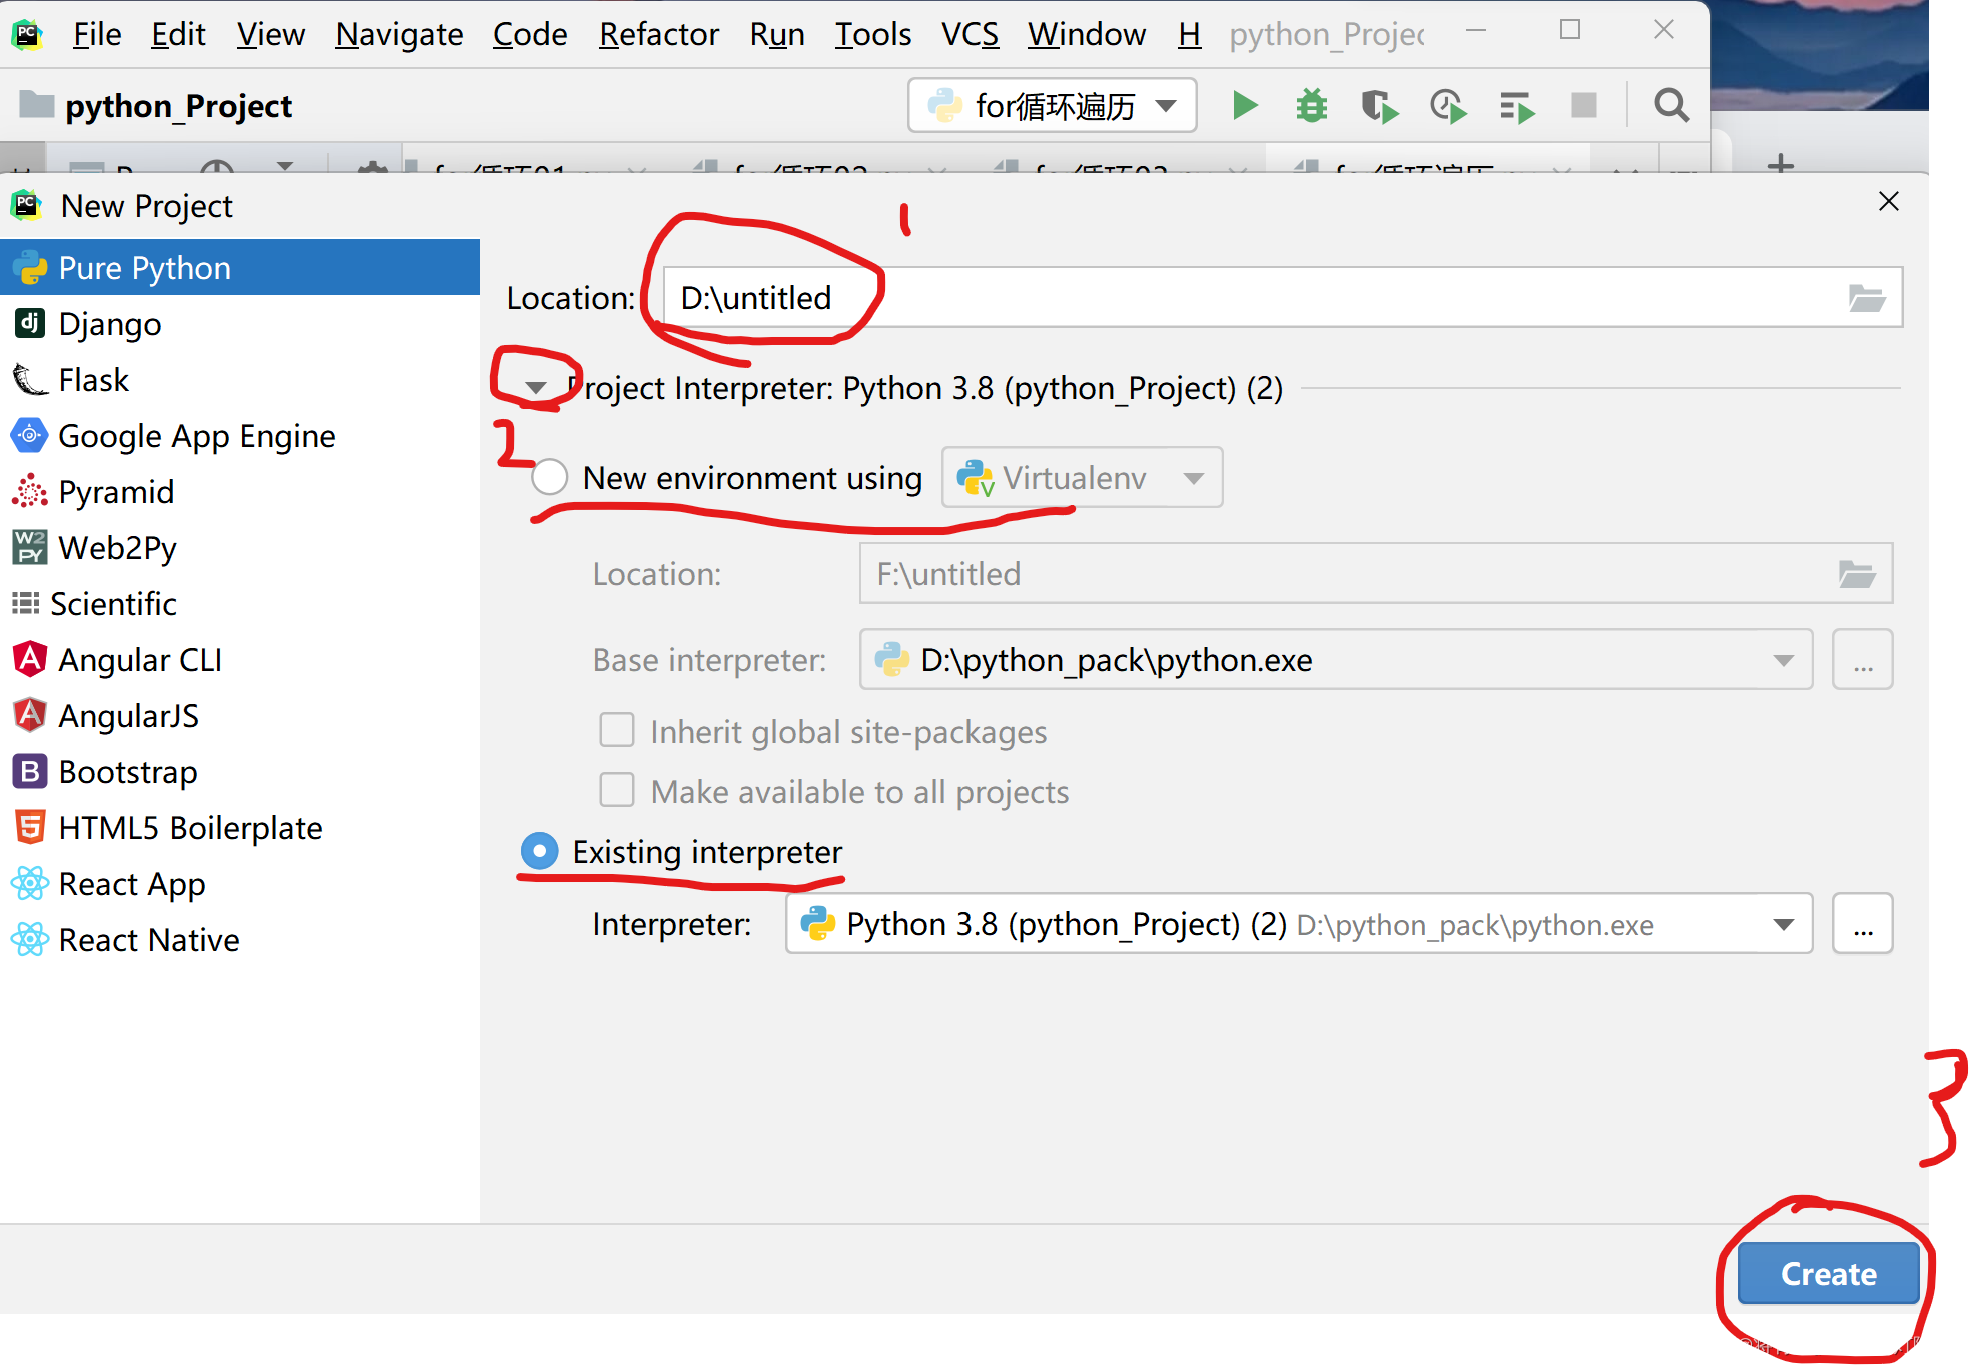Browse folder icon in environment Location field
Image resolution: width=1969 pixels, height=1365 pixels.
pyautogui.click(x=1857, y=574)
